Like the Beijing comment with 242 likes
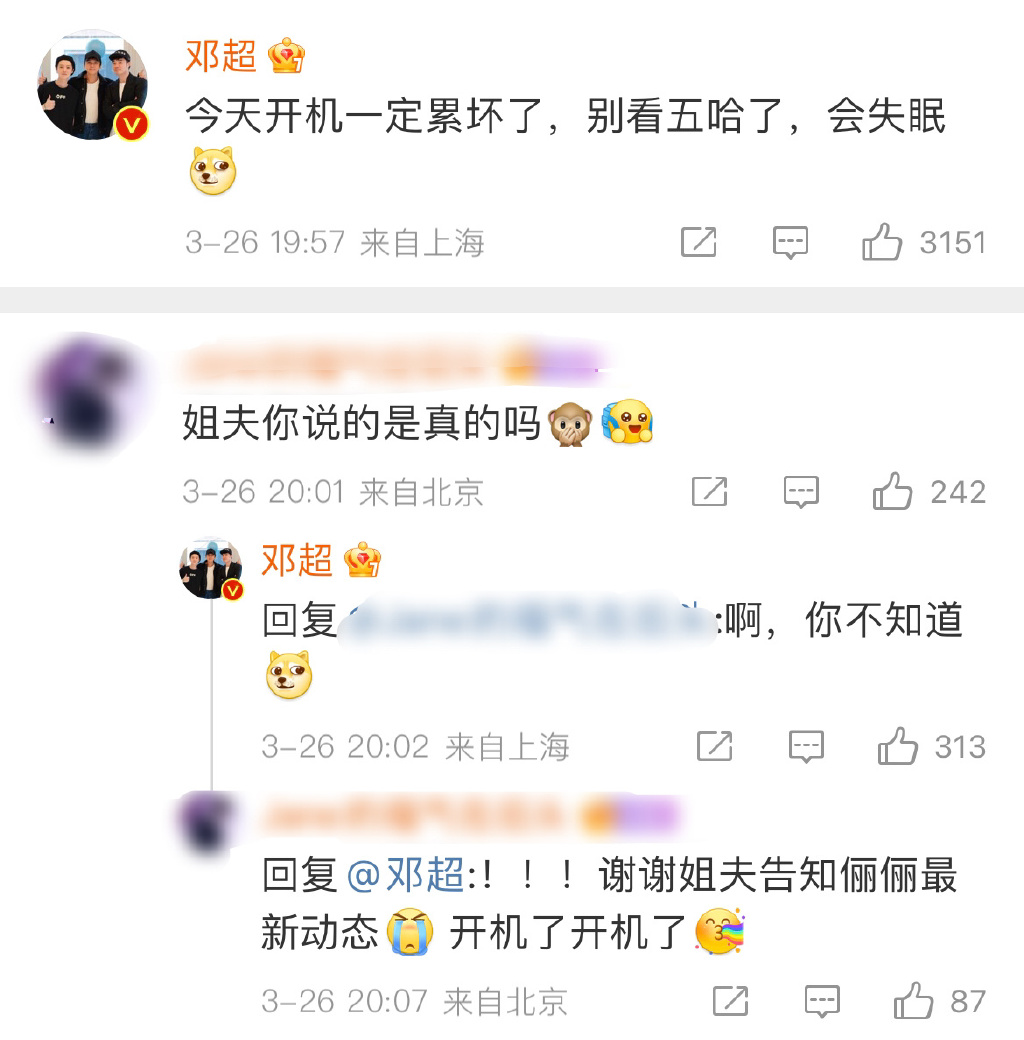 (x=893, y=491)
